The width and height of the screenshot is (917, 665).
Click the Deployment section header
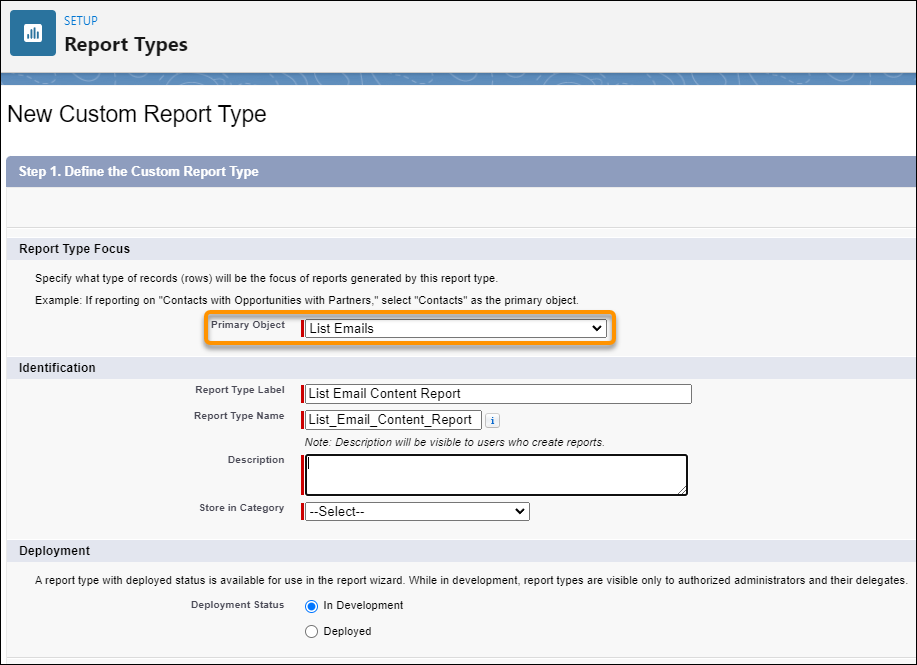click(55, 551)
